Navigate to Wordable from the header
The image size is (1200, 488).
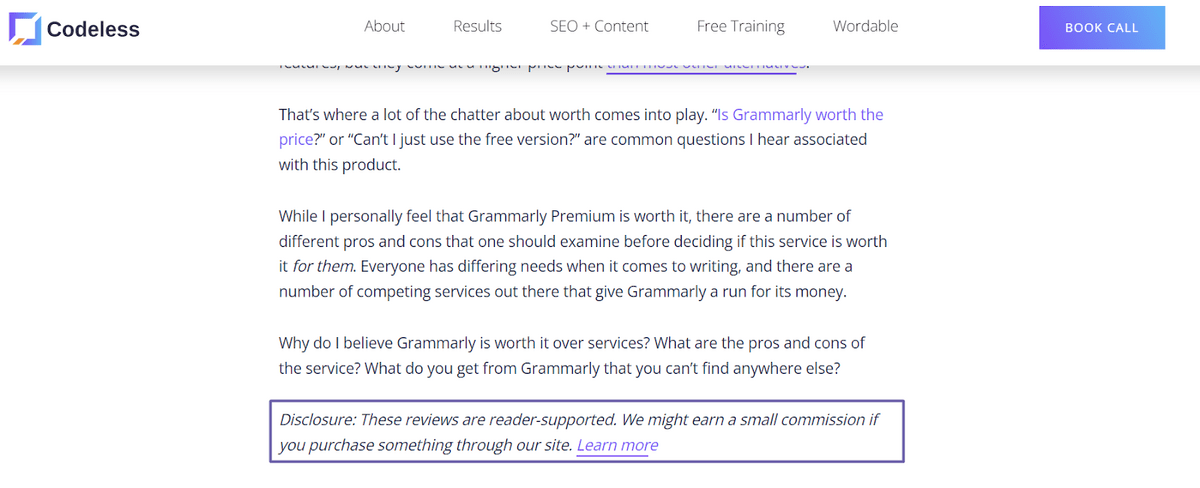(865, 26)
